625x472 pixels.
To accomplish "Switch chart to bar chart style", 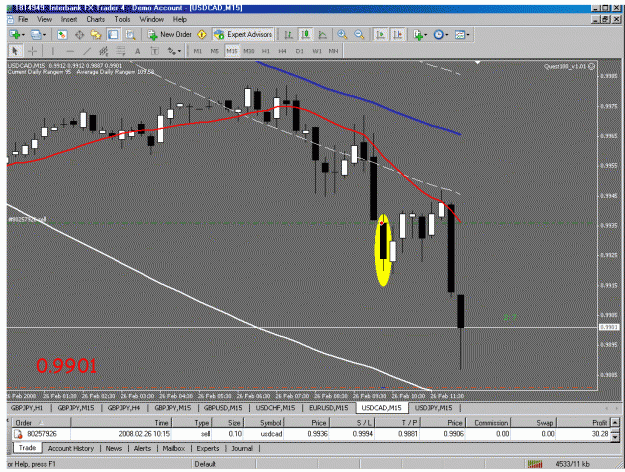I will pos(289,35).
